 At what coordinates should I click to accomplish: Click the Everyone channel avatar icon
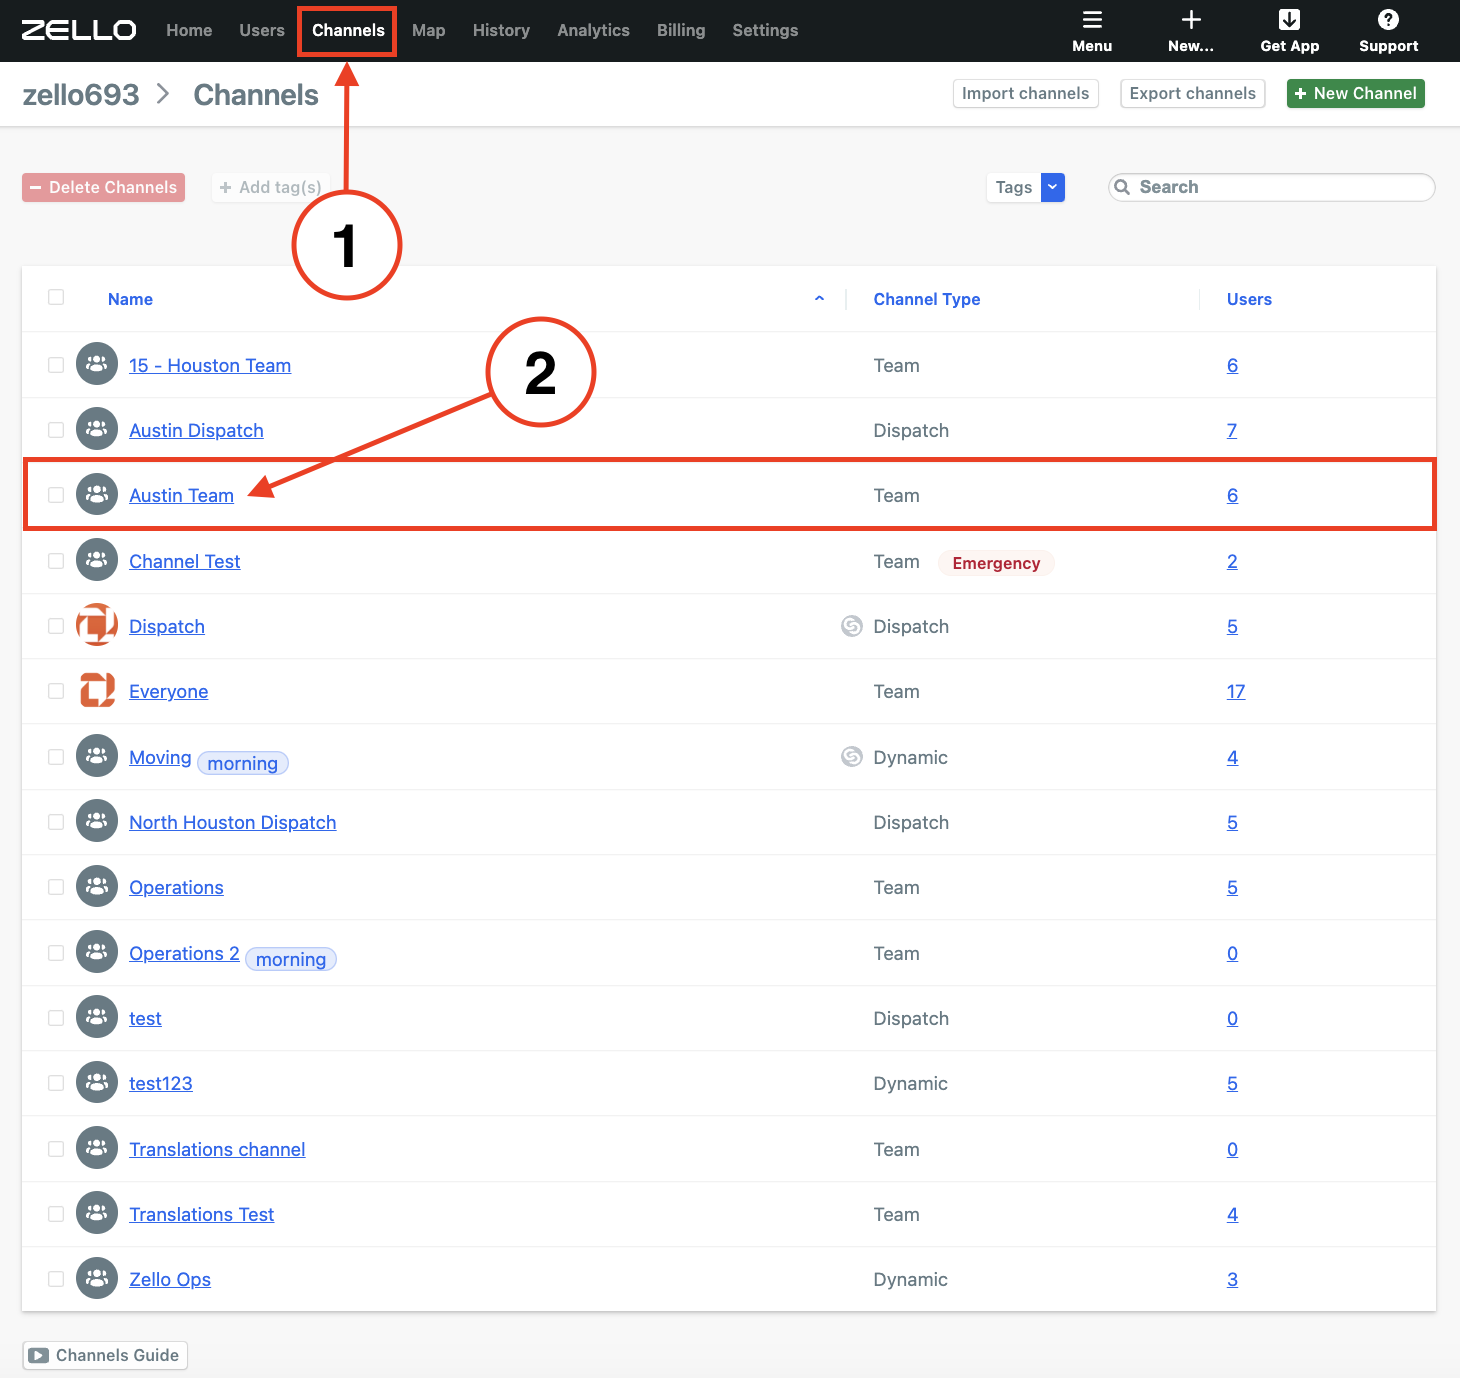[x=97, y=690]
